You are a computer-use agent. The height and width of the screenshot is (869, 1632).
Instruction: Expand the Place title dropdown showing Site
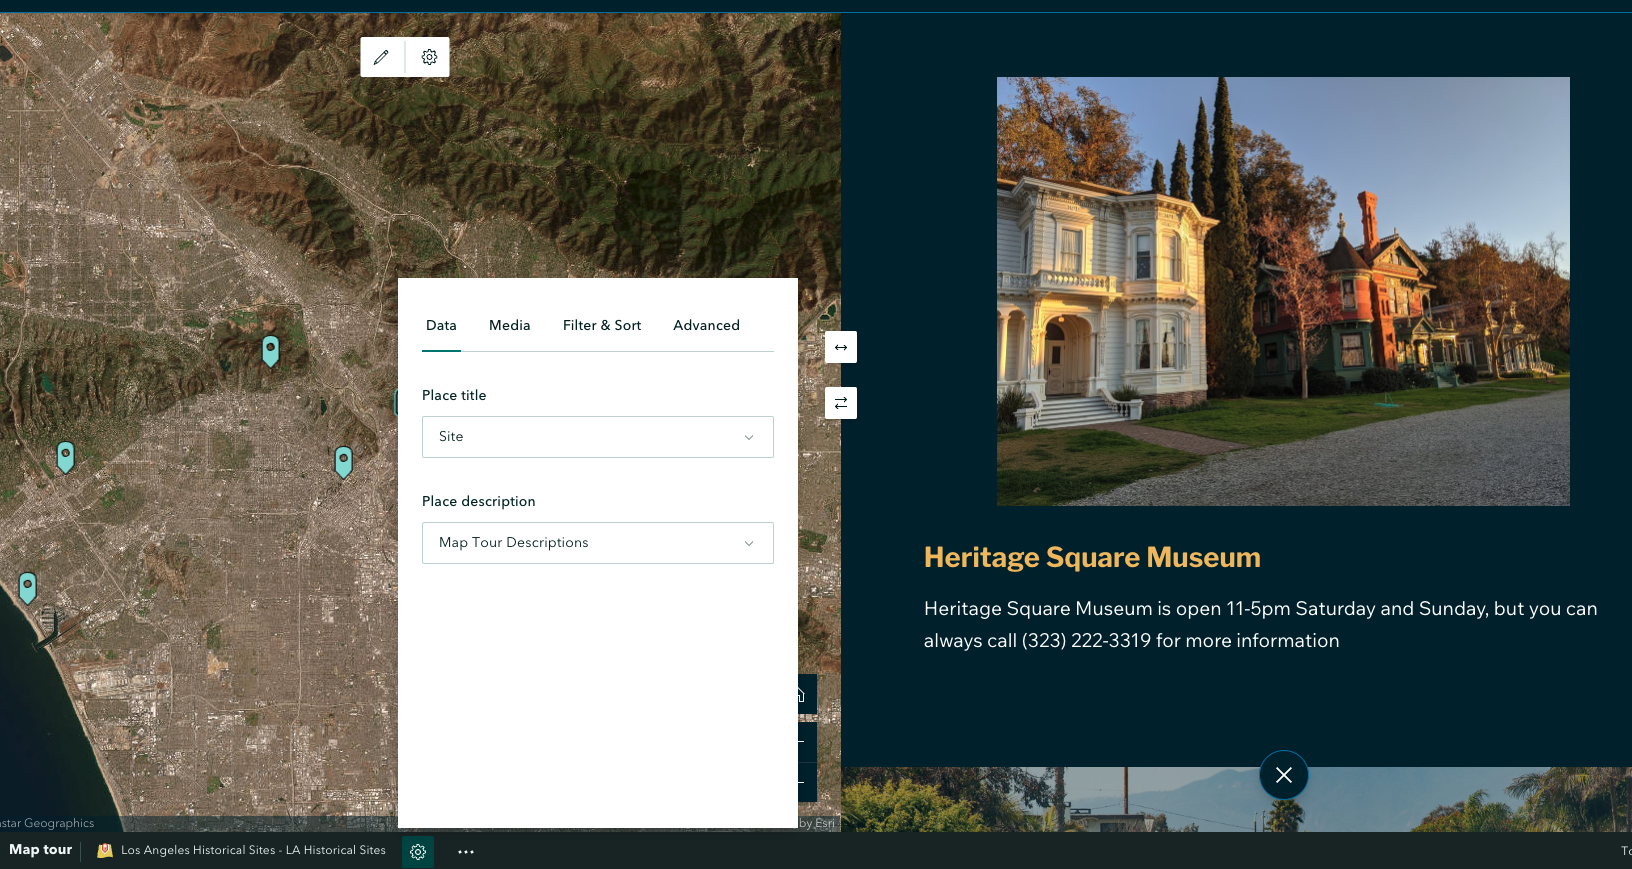[598, 437]
